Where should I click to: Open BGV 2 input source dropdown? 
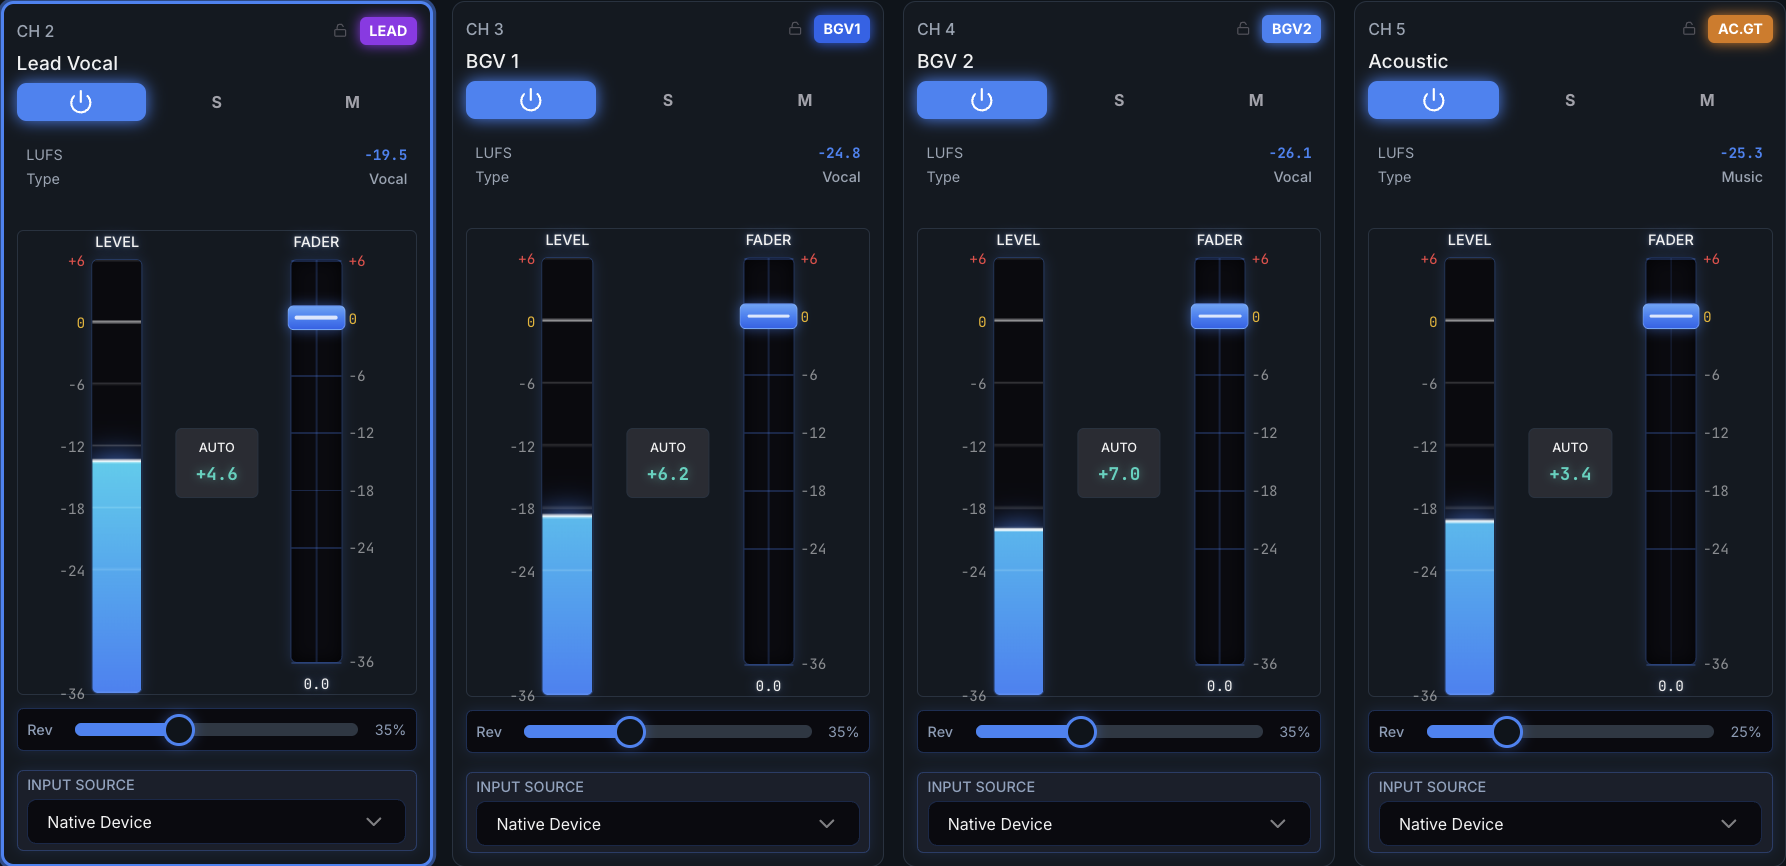[1119, 824]
